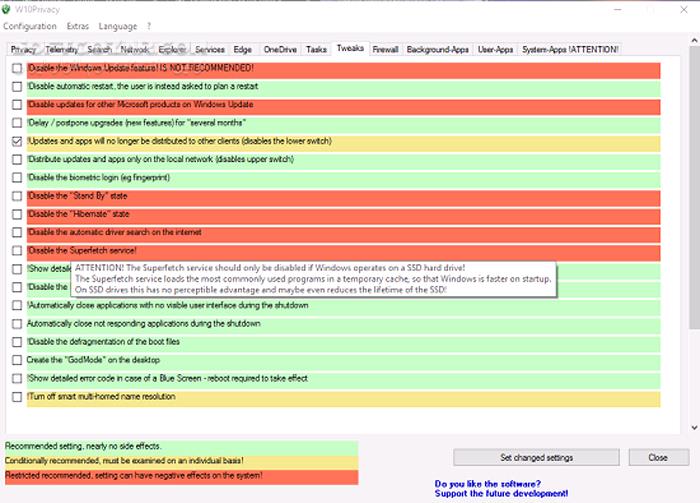Switch to the Edge tab
This screenshot has width=700, height=503.
pyautogui.click(x=243, y=50)
